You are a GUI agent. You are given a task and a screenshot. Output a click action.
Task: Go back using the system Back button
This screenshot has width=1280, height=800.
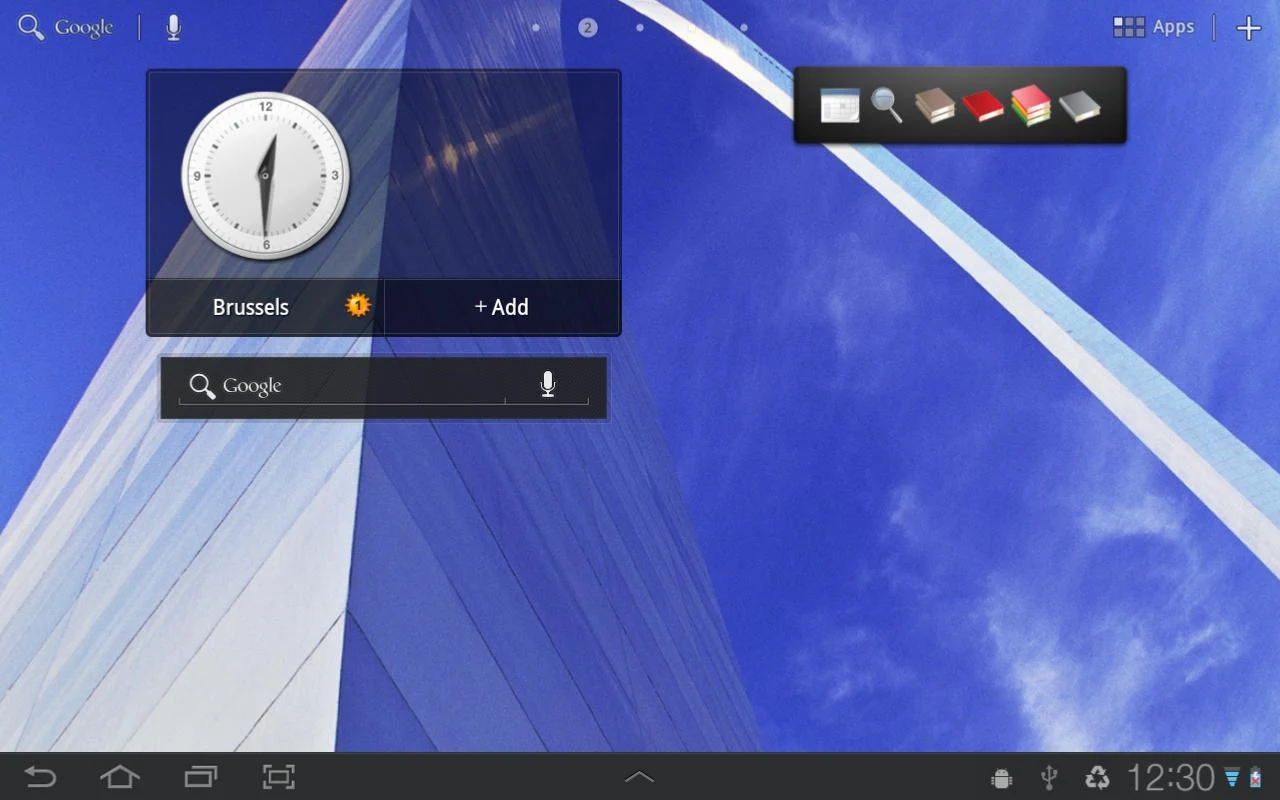pyautogui.click(x=40, y=777)
